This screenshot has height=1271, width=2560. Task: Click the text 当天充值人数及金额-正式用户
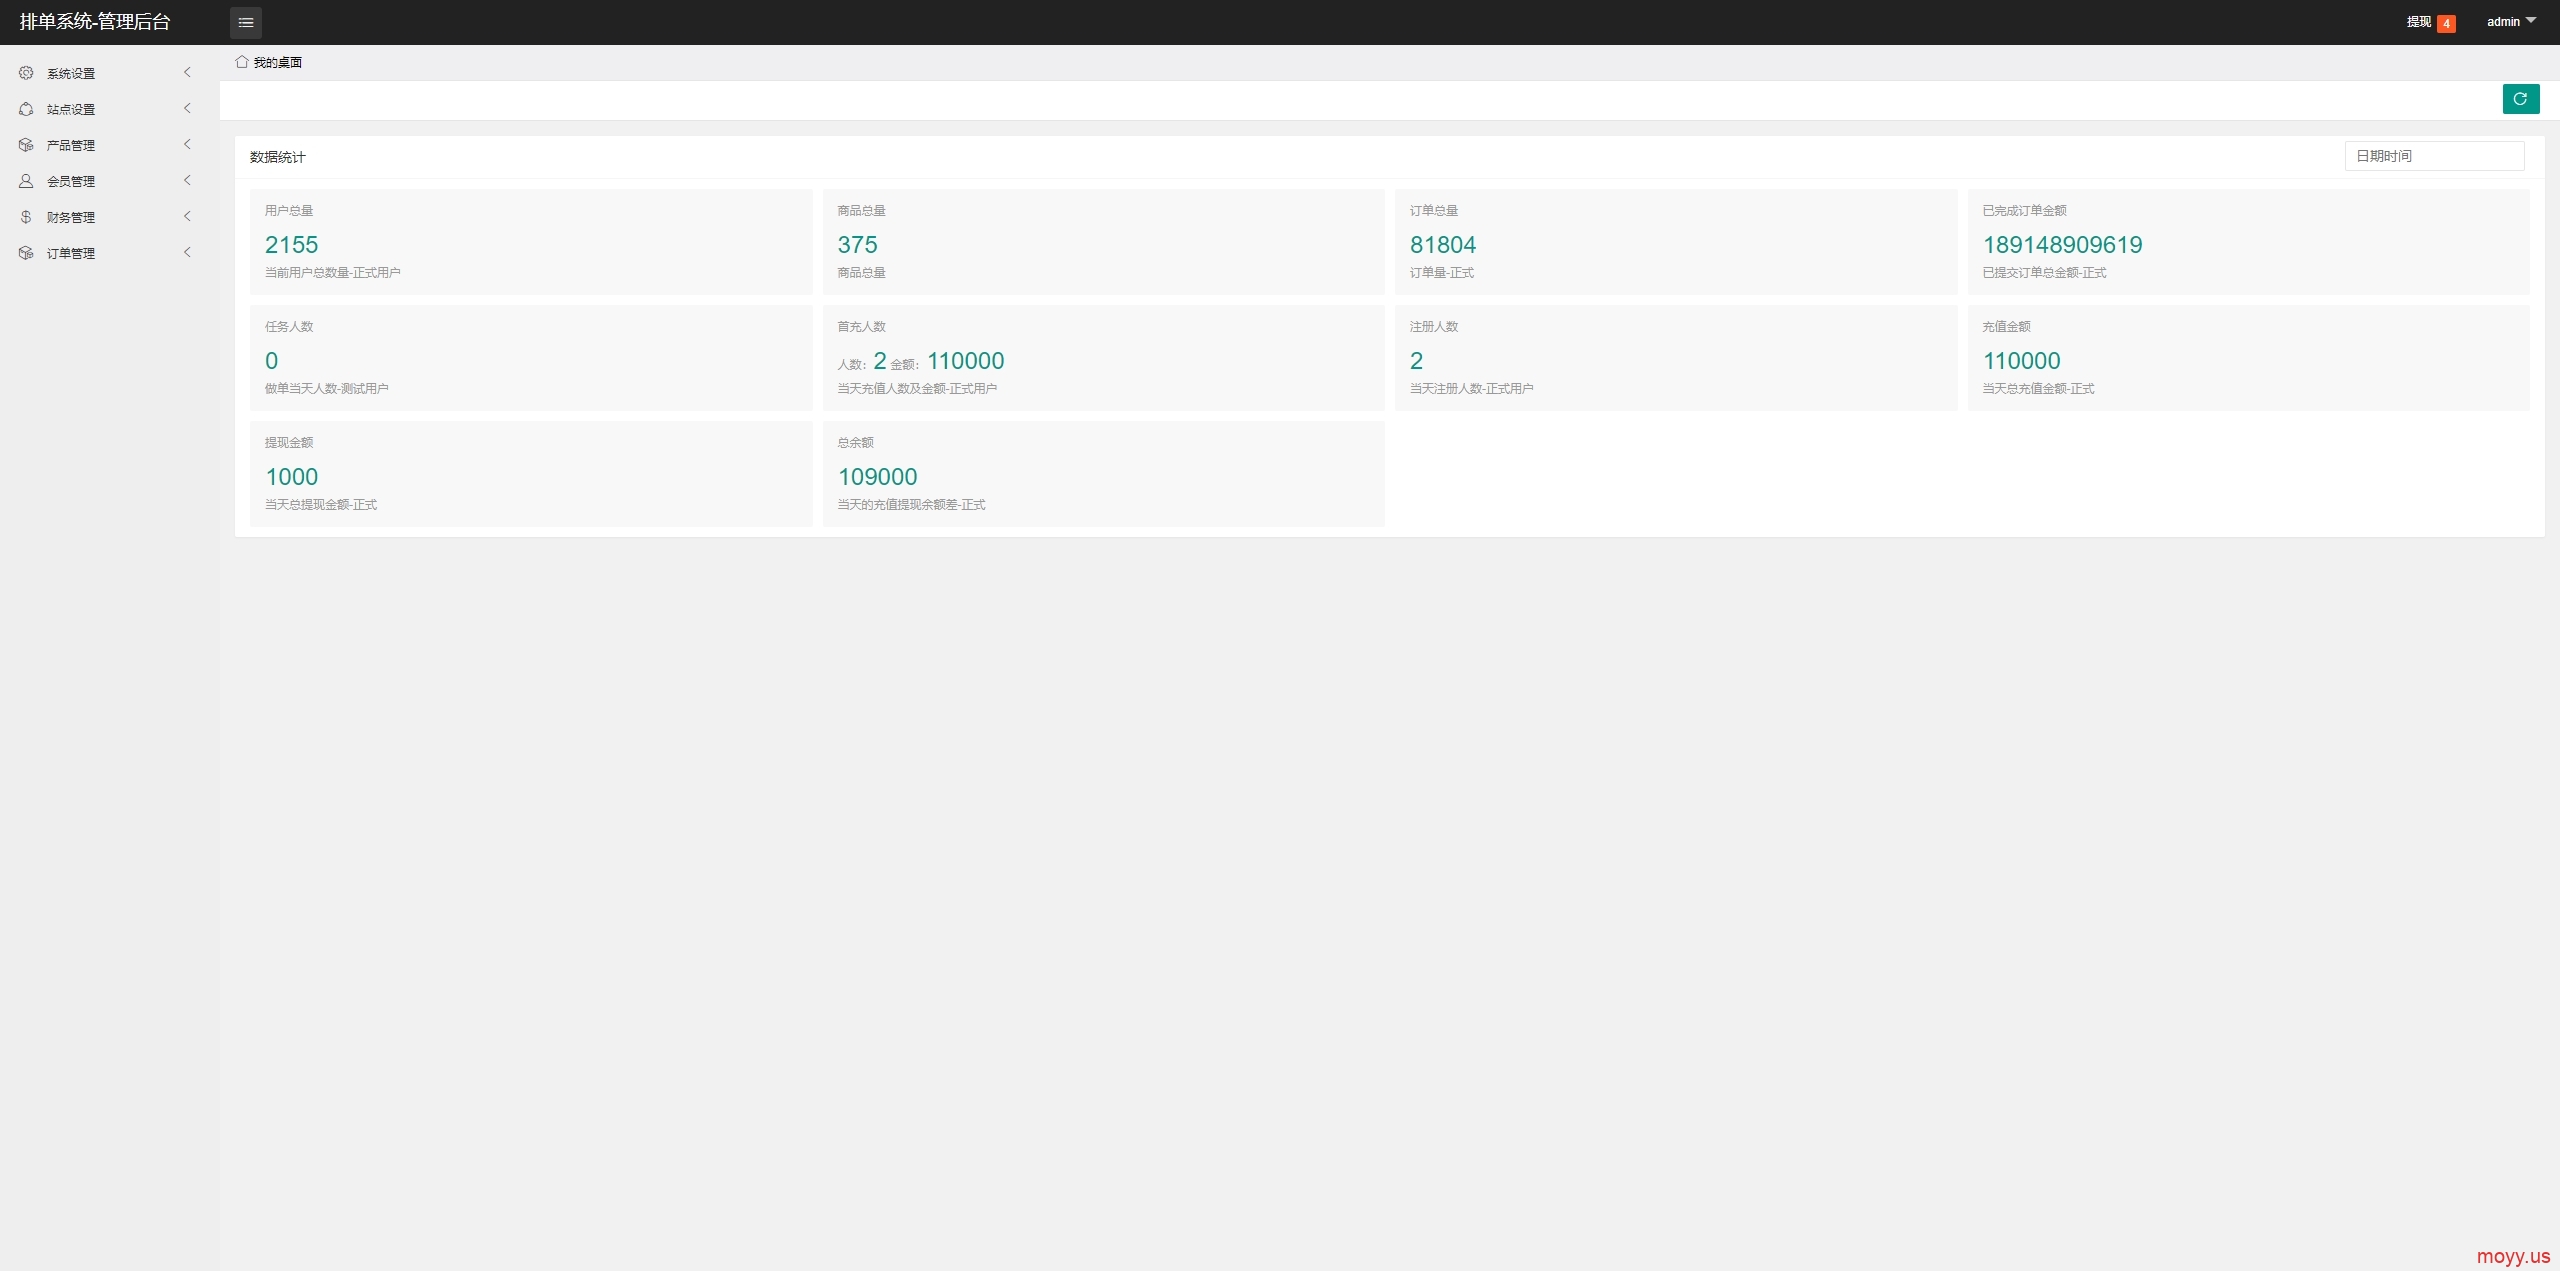pos(917,389)
